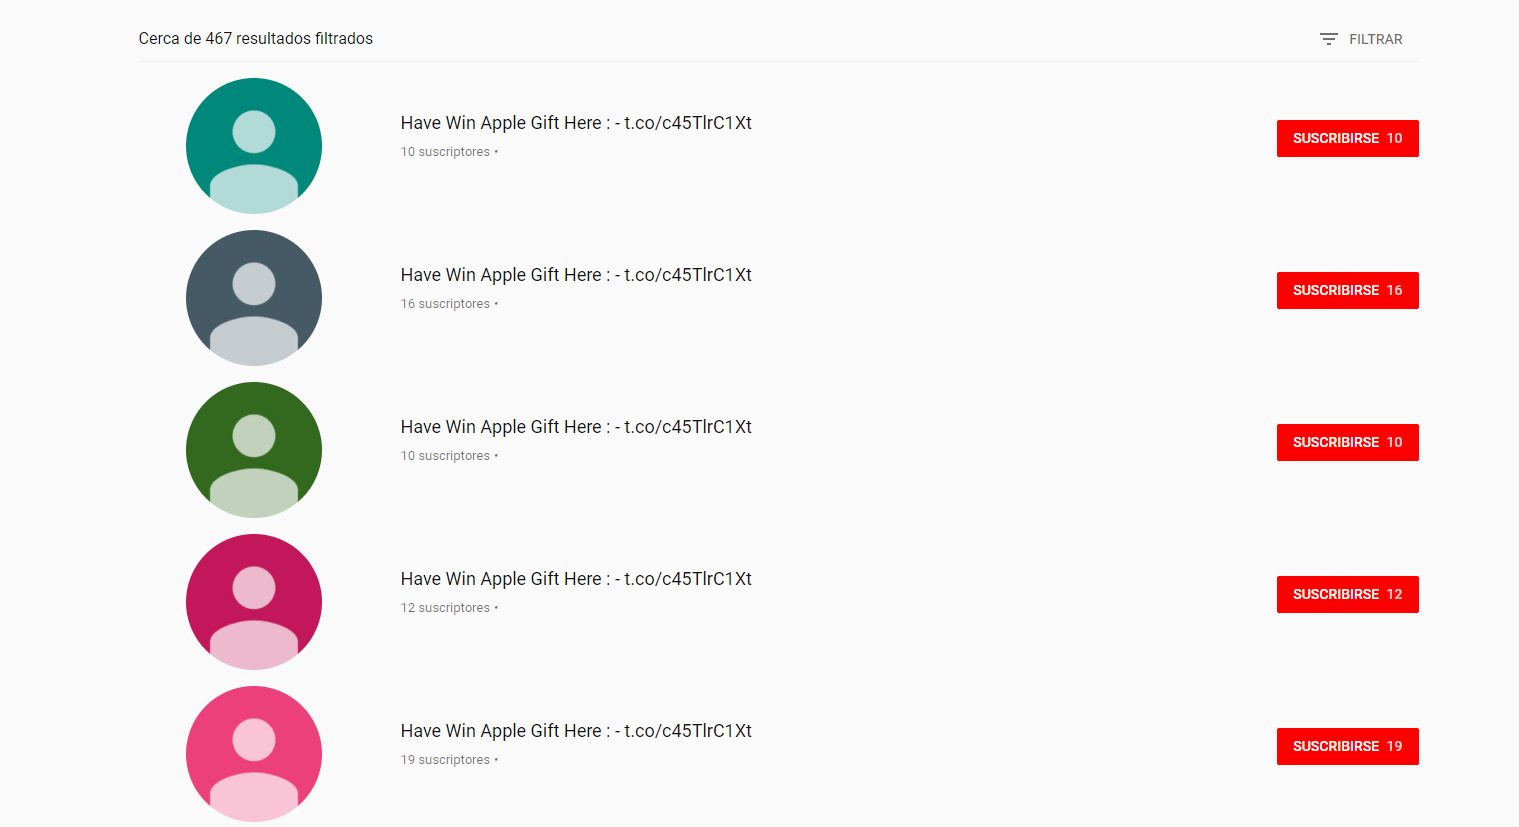Open the teal avatar channel with 10 subscribers
The height and width of the screenshot is (827, 1519).
(254, 146)
